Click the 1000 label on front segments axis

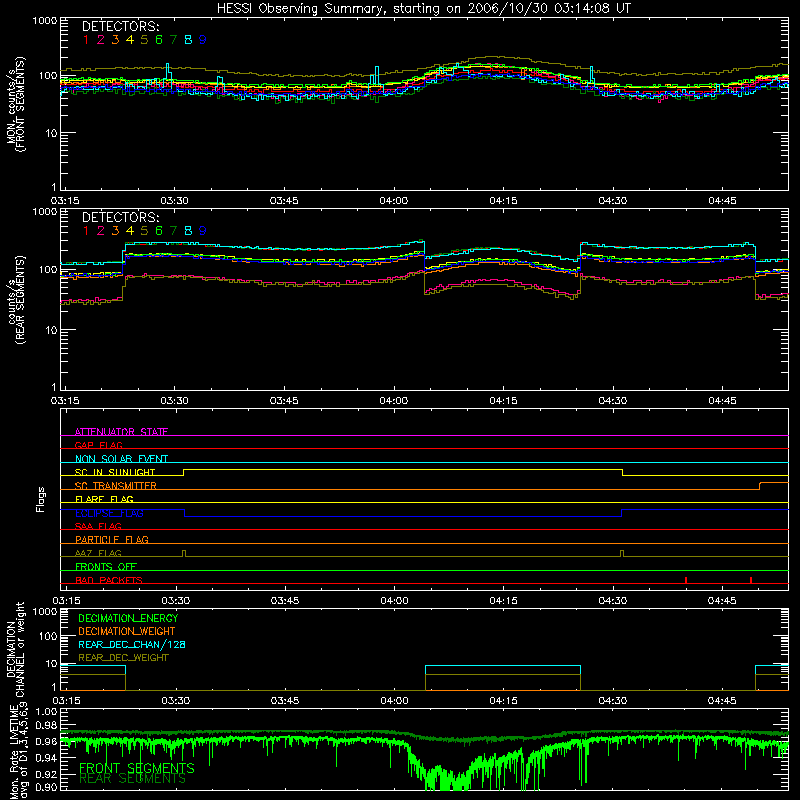click(45, 21)
